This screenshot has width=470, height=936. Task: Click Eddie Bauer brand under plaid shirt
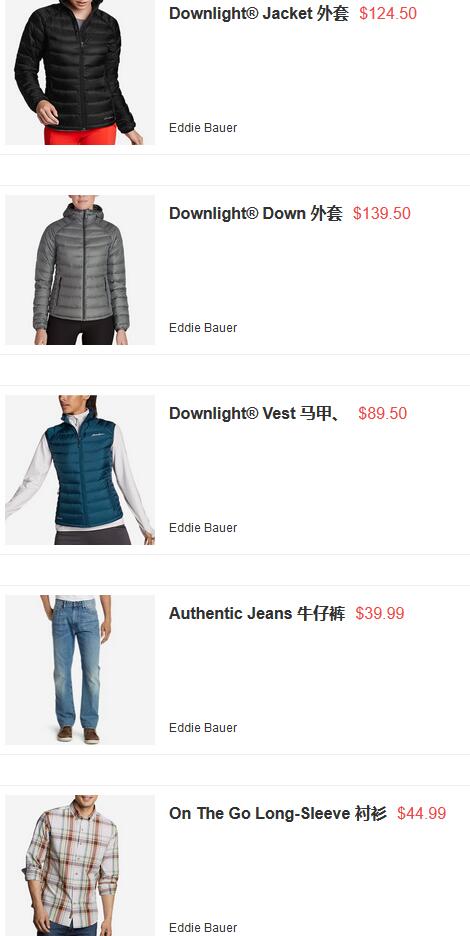point(203,928)
